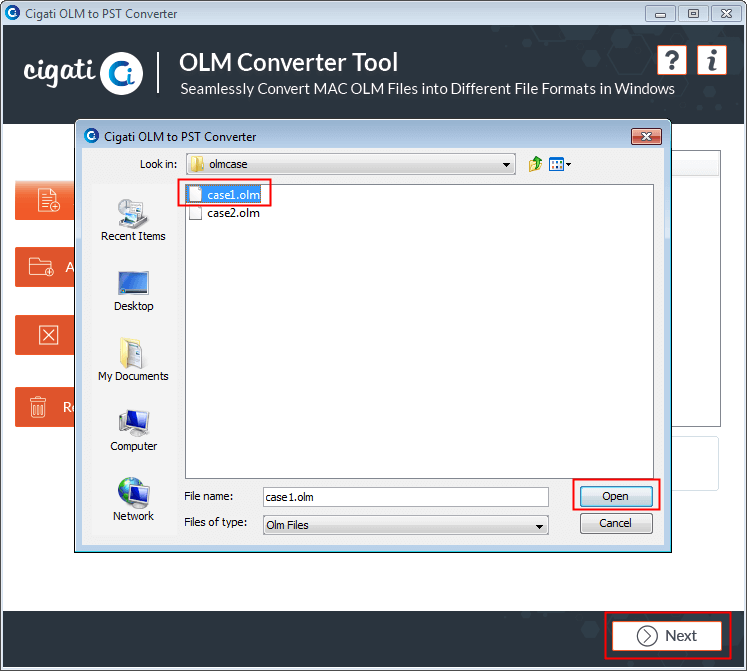Open Network location

[x=133, y=499]
